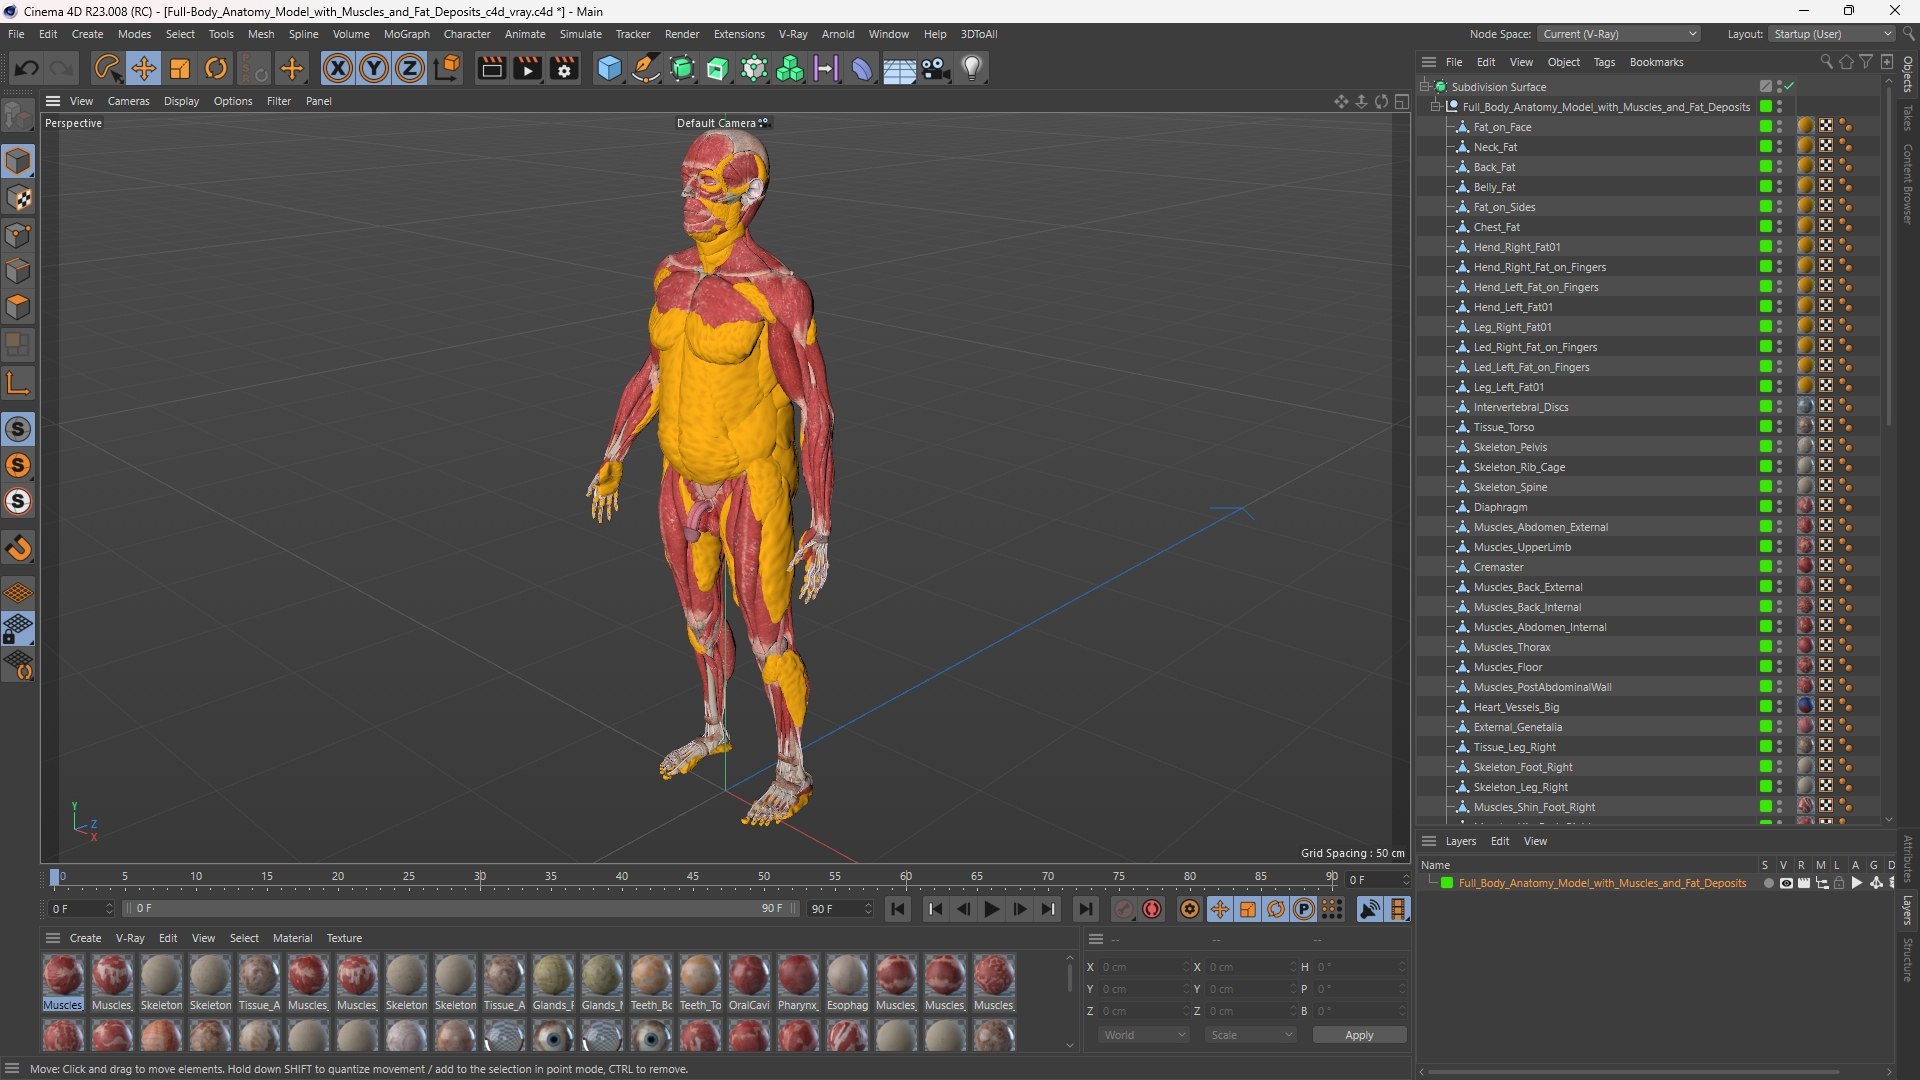
Task: Open viewport Cameras menu
Action: pyautogui.click(x=128, y=101)
